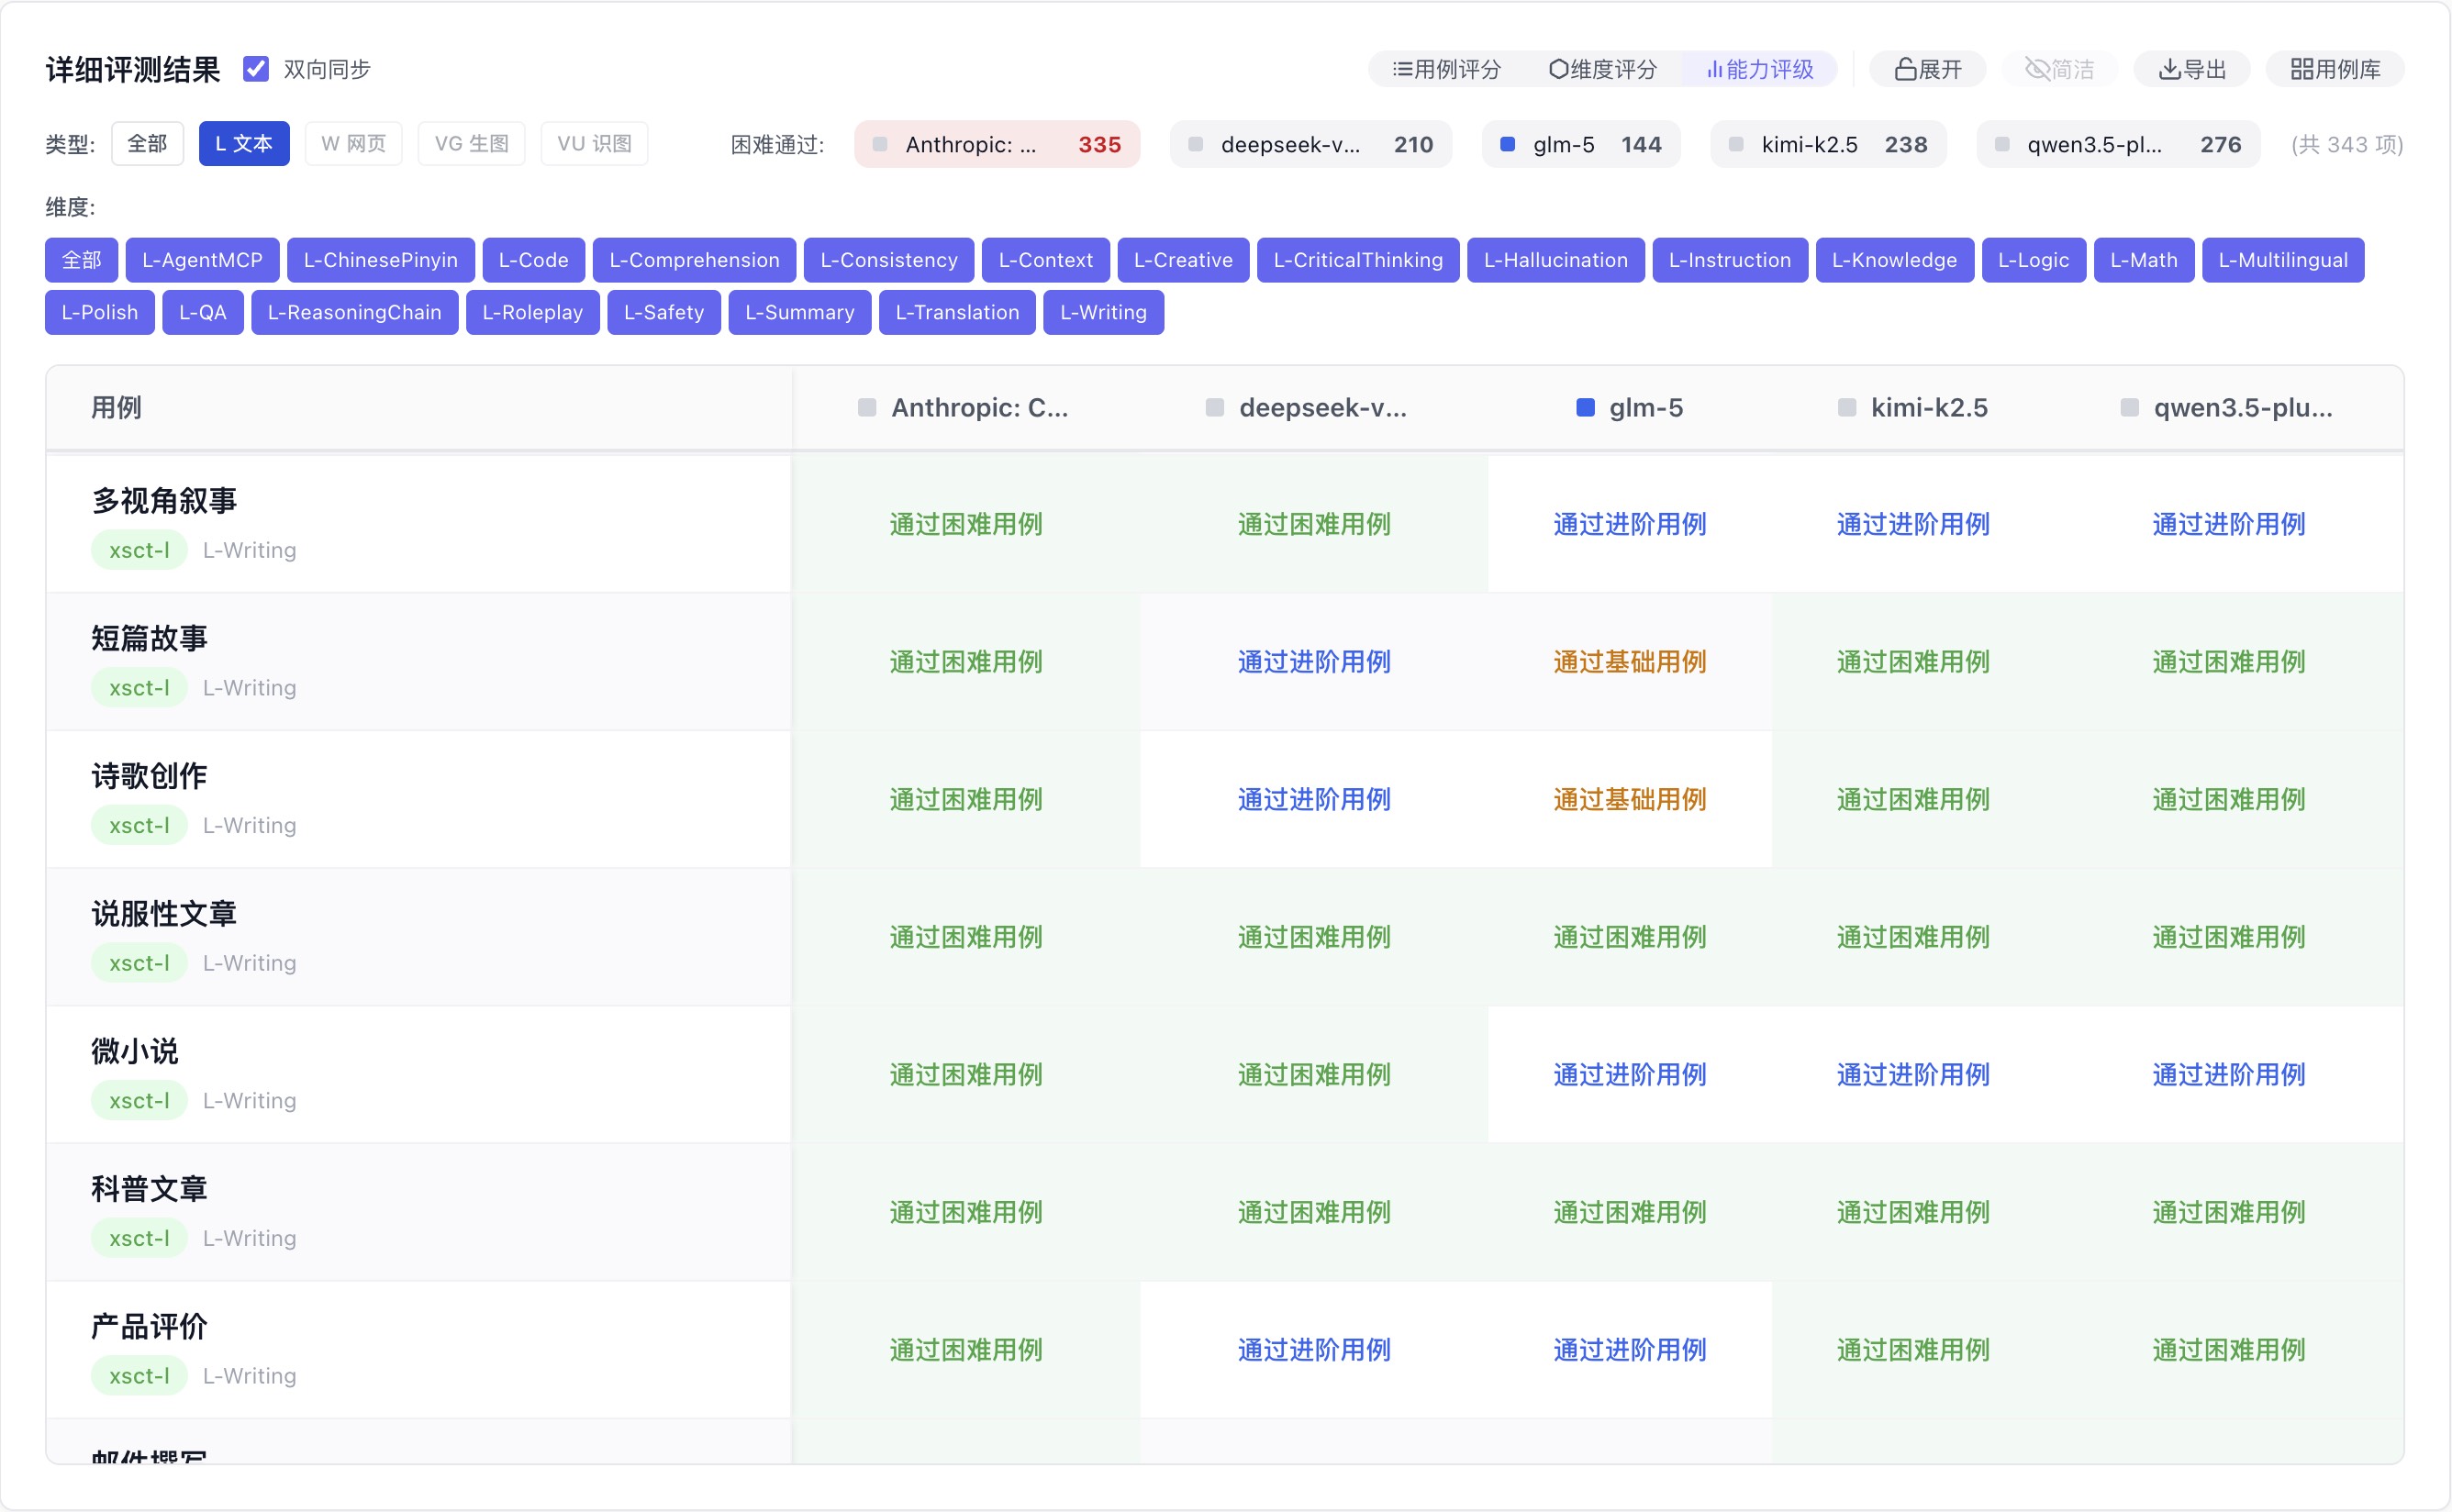Select the W 网页 type tab
This screenshot has width=2452, height=1512.
coord(353,144)
